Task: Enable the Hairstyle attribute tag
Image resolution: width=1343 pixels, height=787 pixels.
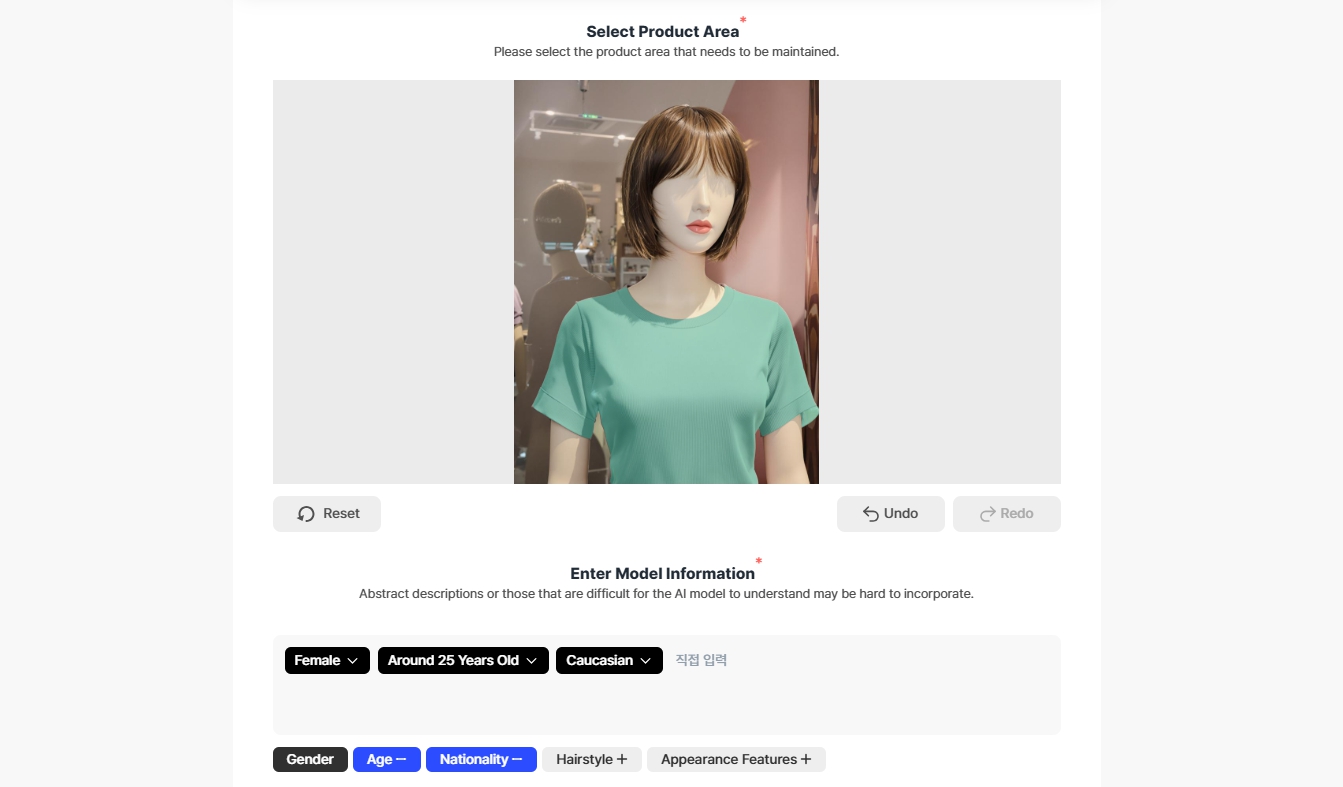Action: (591, 759)
